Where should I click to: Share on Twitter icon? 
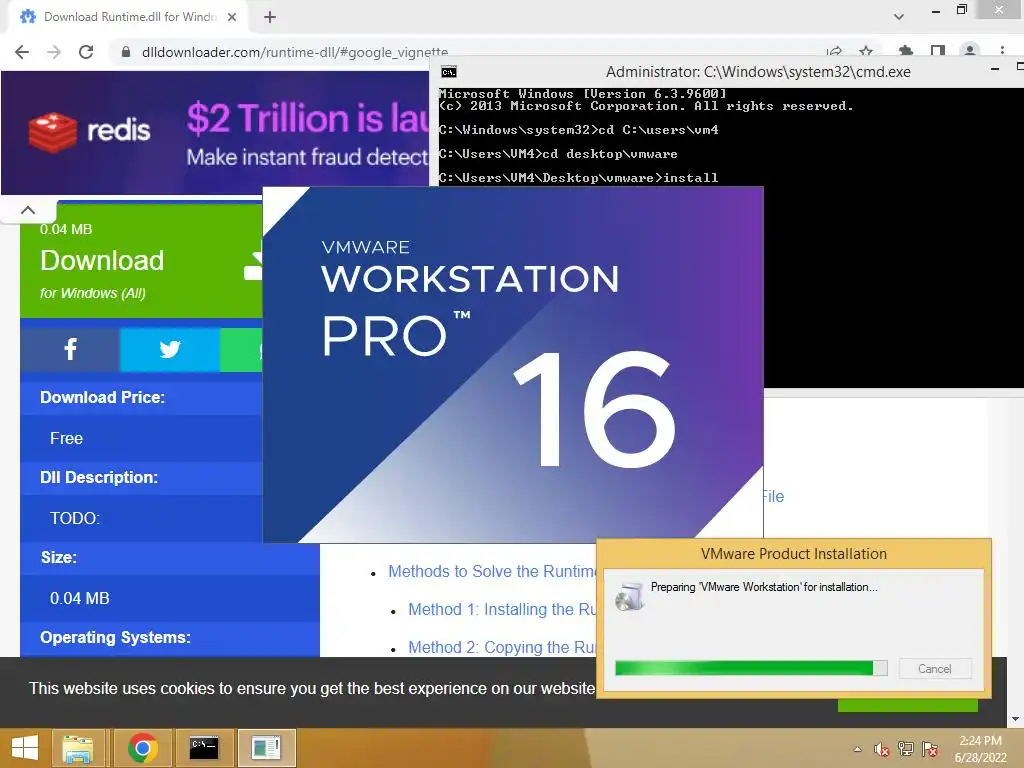[x=170, y=350]
